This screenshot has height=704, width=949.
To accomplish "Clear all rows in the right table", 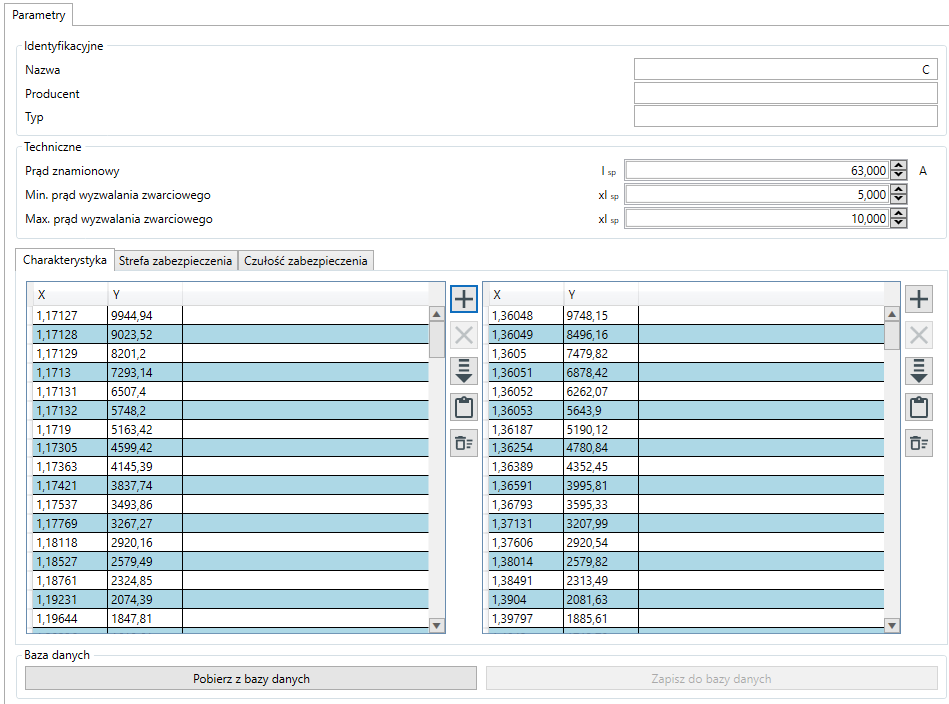I will pos(919,443).
